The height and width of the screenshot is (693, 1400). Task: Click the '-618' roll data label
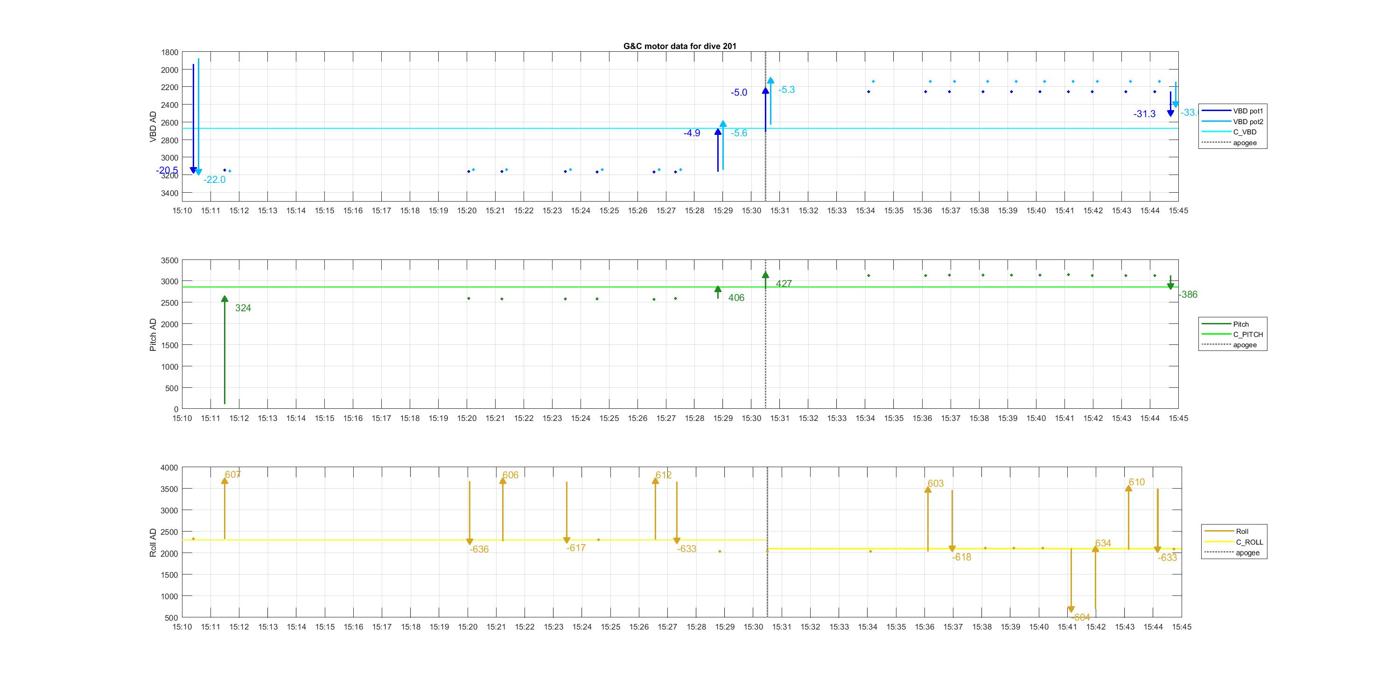[x=961, y=557]
